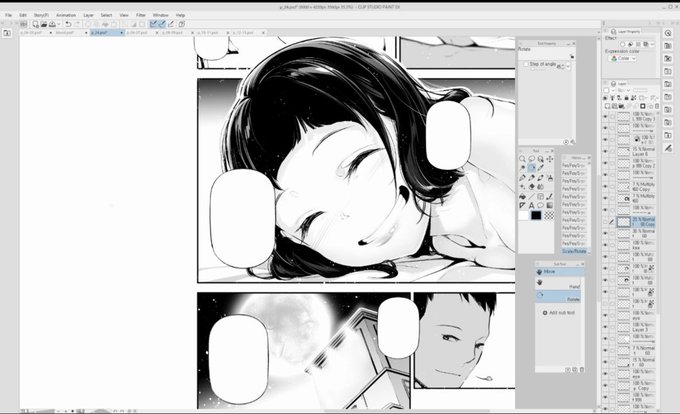Click Add sub tool button
Screen dimensions: 680x414
[559, 313]
